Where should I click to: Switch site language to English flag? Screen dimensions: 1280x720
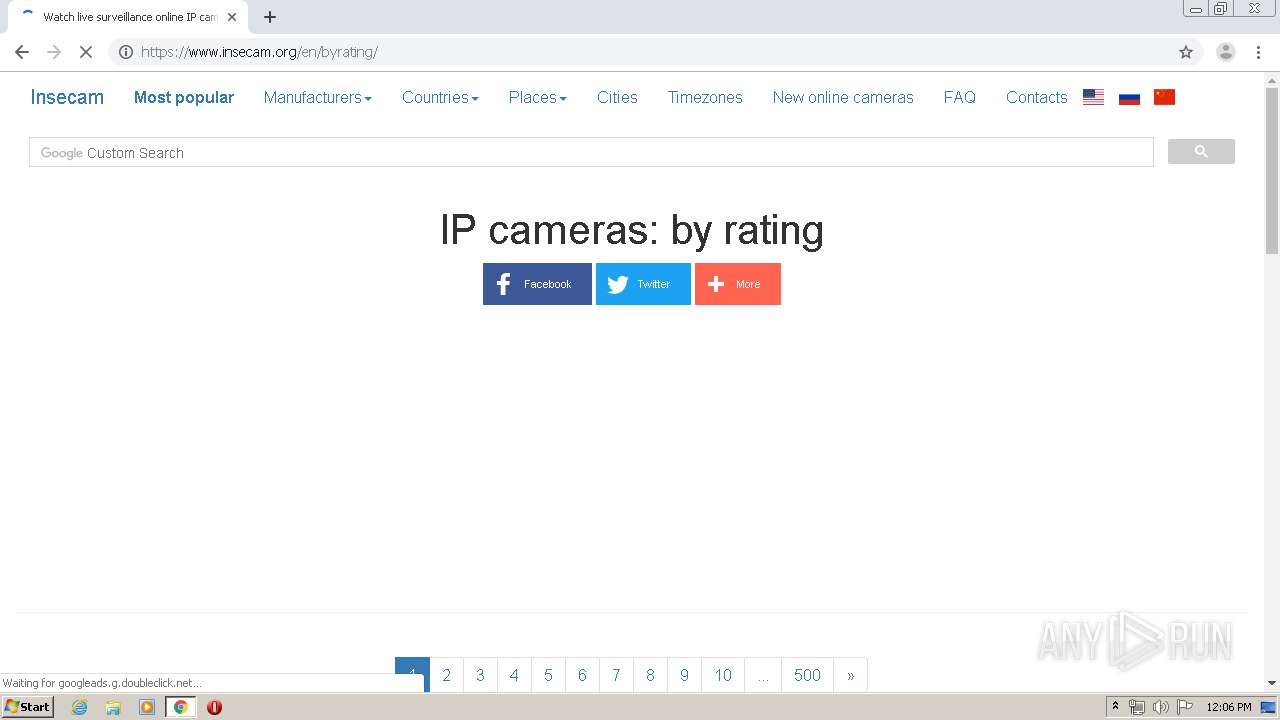point(1093,97)
